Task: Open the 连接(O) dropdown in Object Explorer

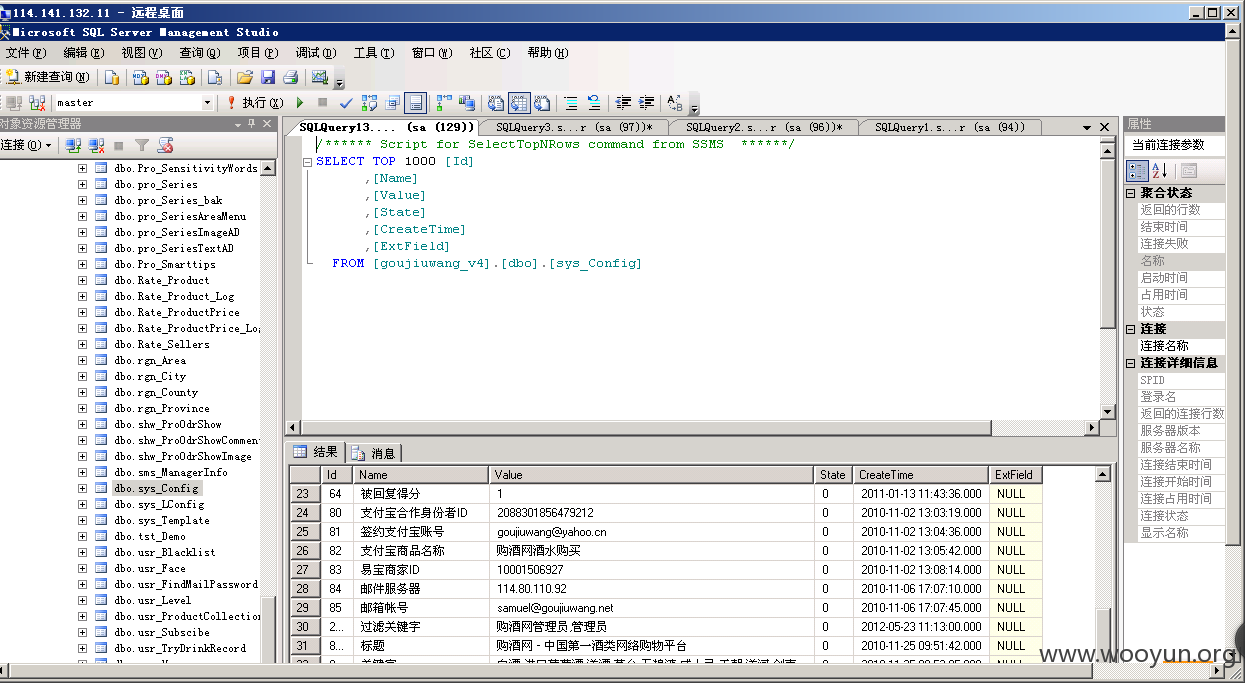Action: (27, 145)
